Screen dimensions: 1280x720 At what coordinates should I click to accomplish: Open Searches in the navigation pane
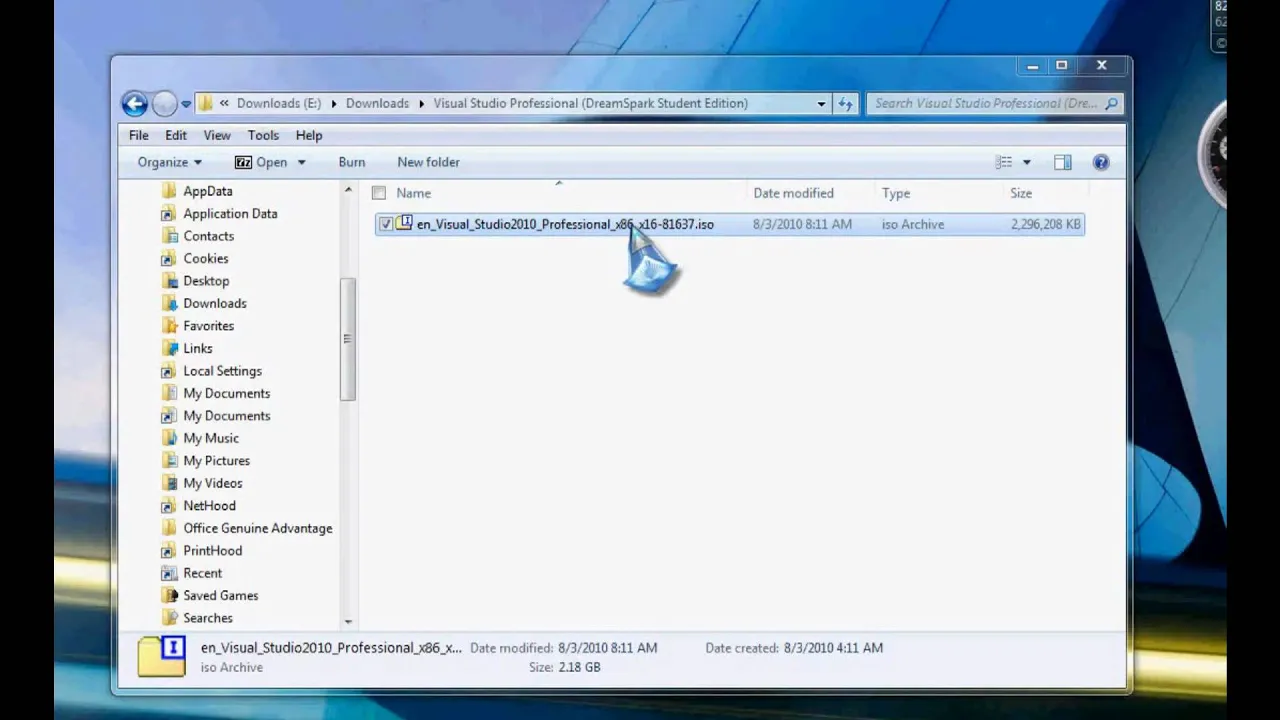click(208, 618)
